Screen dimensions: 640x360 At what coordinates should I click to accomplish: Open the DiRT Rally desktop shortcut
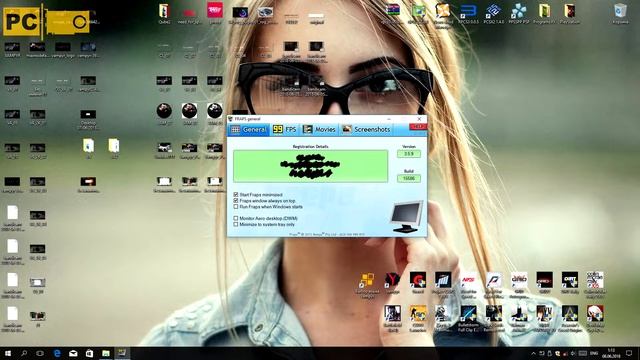(x=570, y=282)
